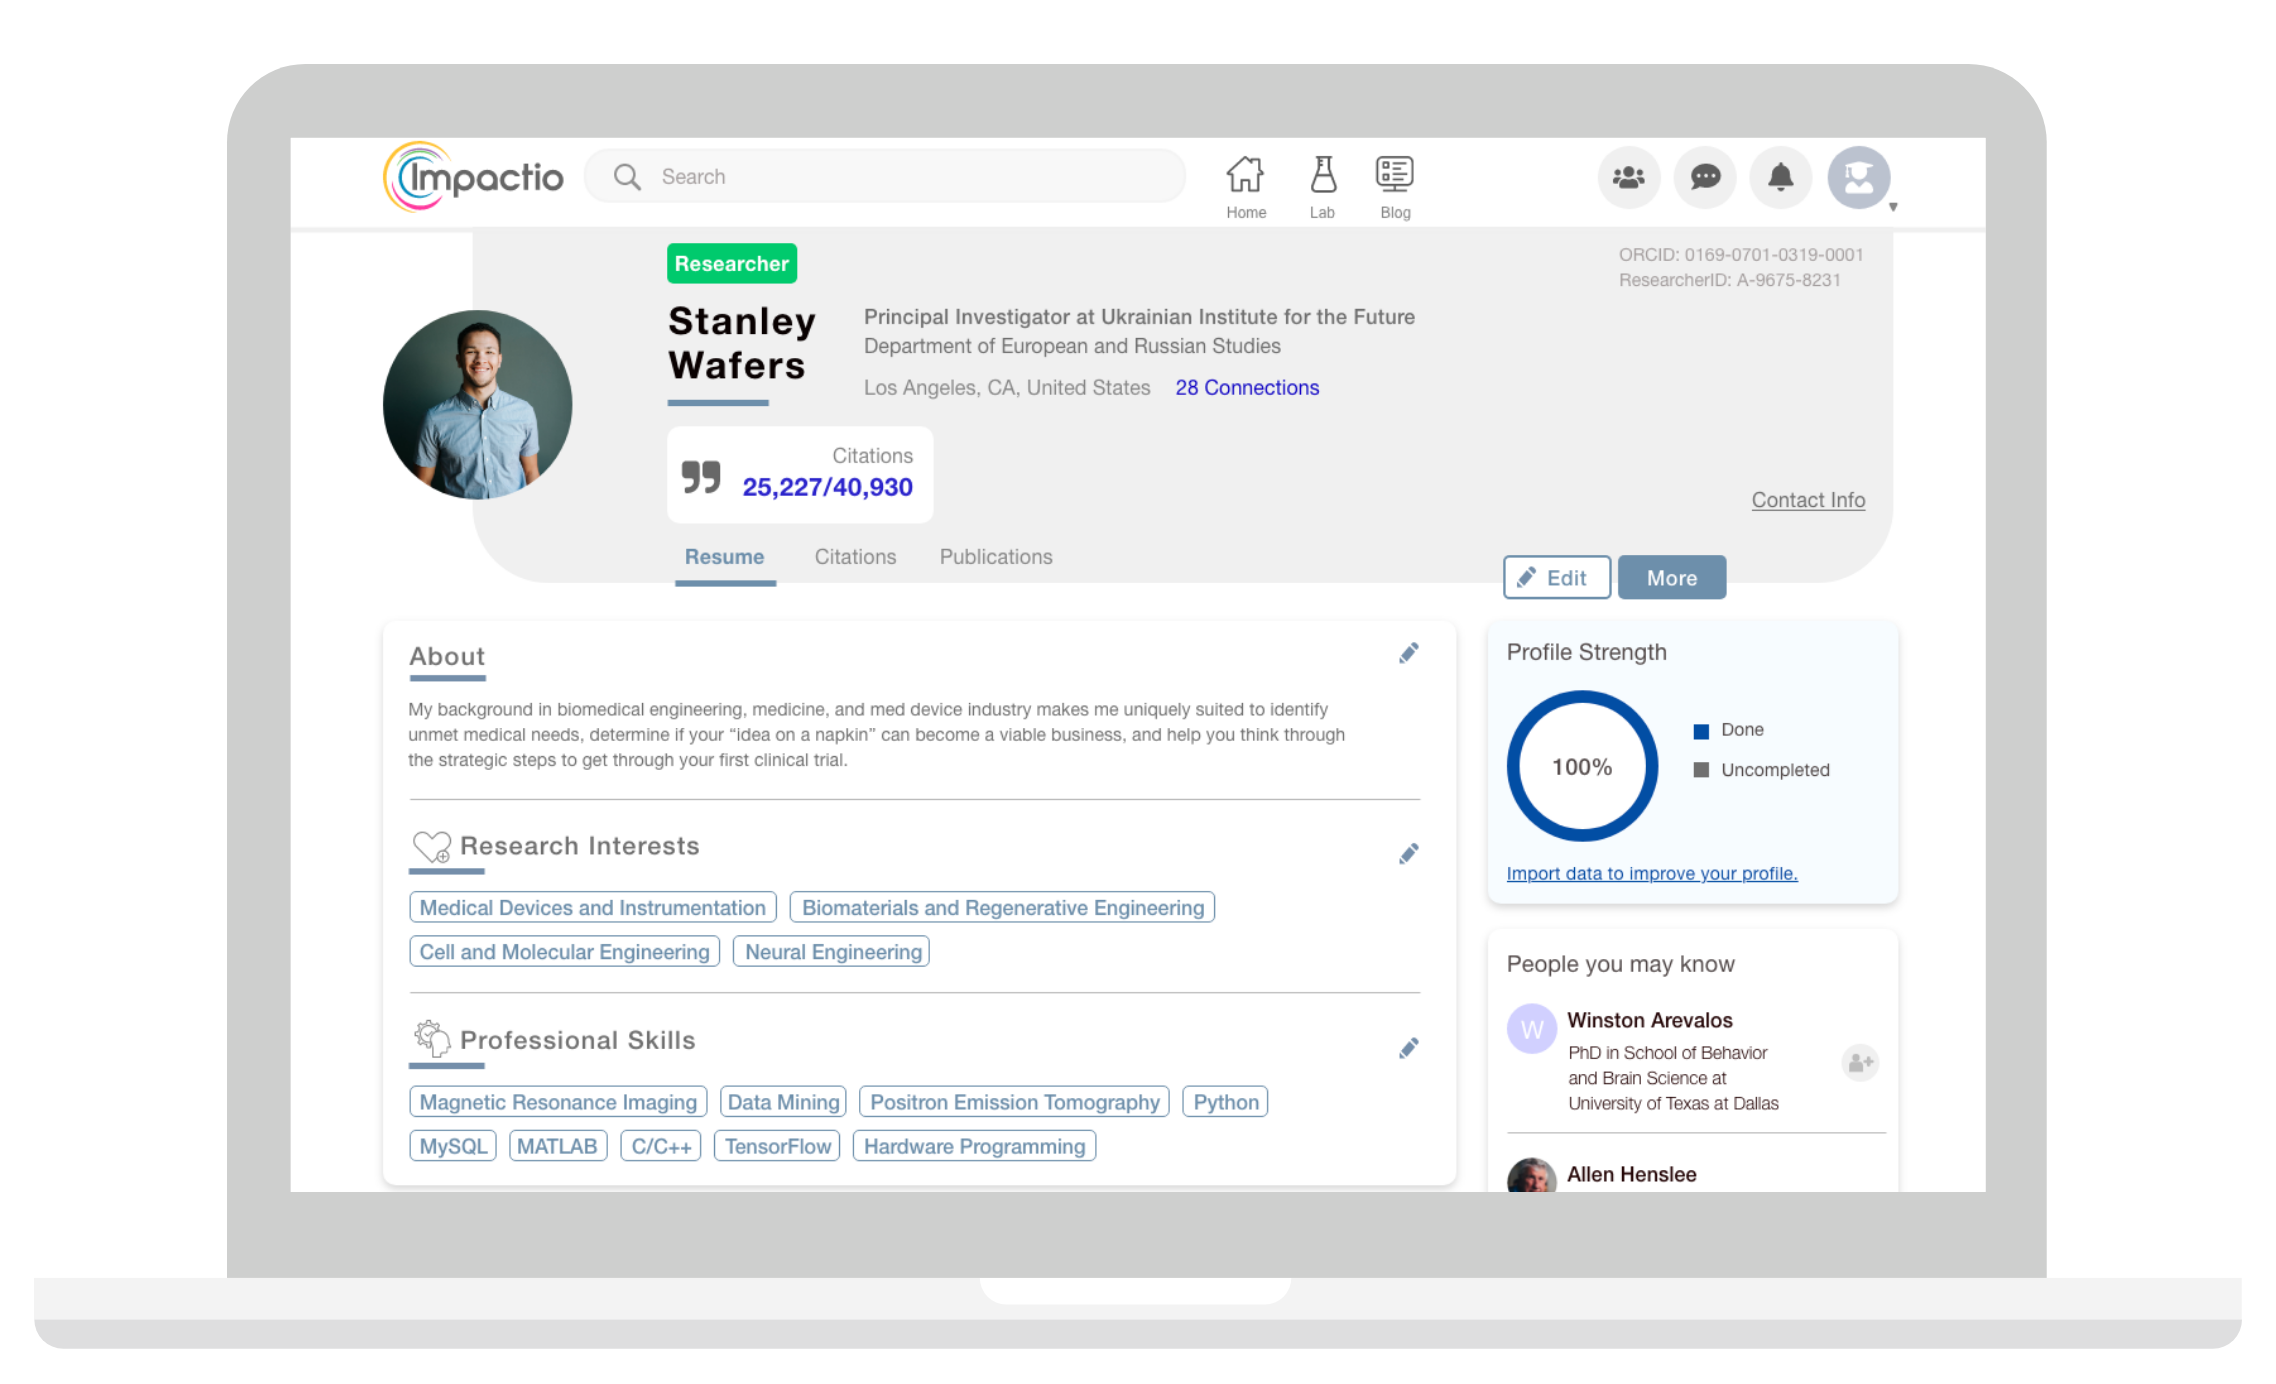Click citations count 25,227/40,930
The height and width of the screenshot is (1384, 2276).
click(827, 487)
